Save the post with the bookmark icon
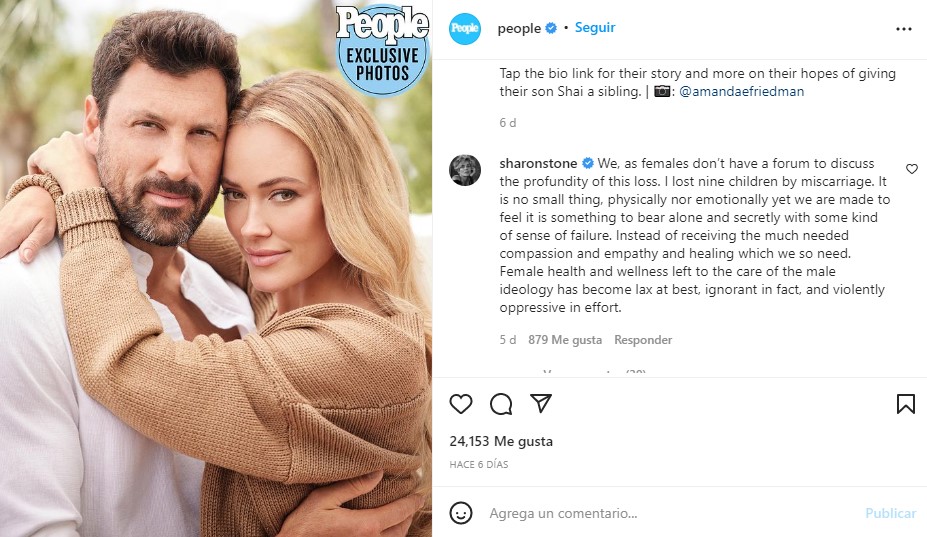 (905, 404)
